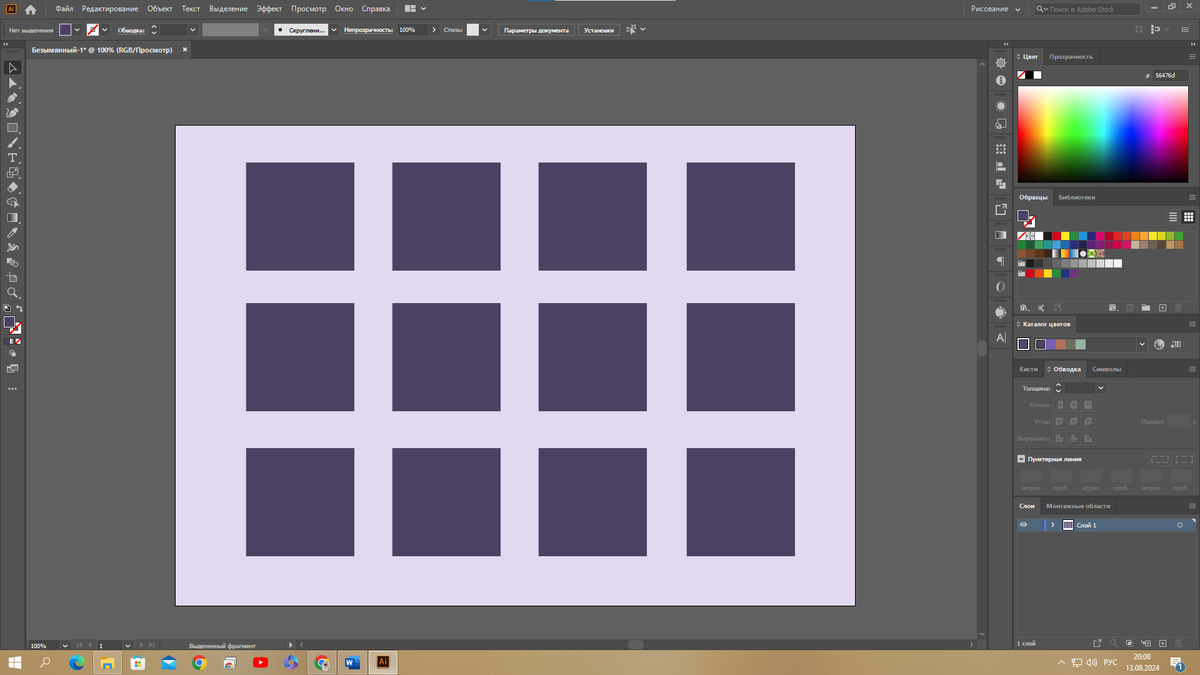Open the Эффект menu

tap(269, 9)
